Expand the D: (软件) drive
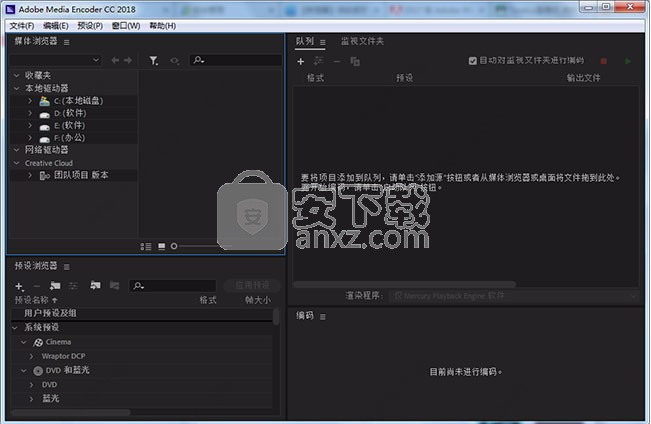 coord(30,113)
